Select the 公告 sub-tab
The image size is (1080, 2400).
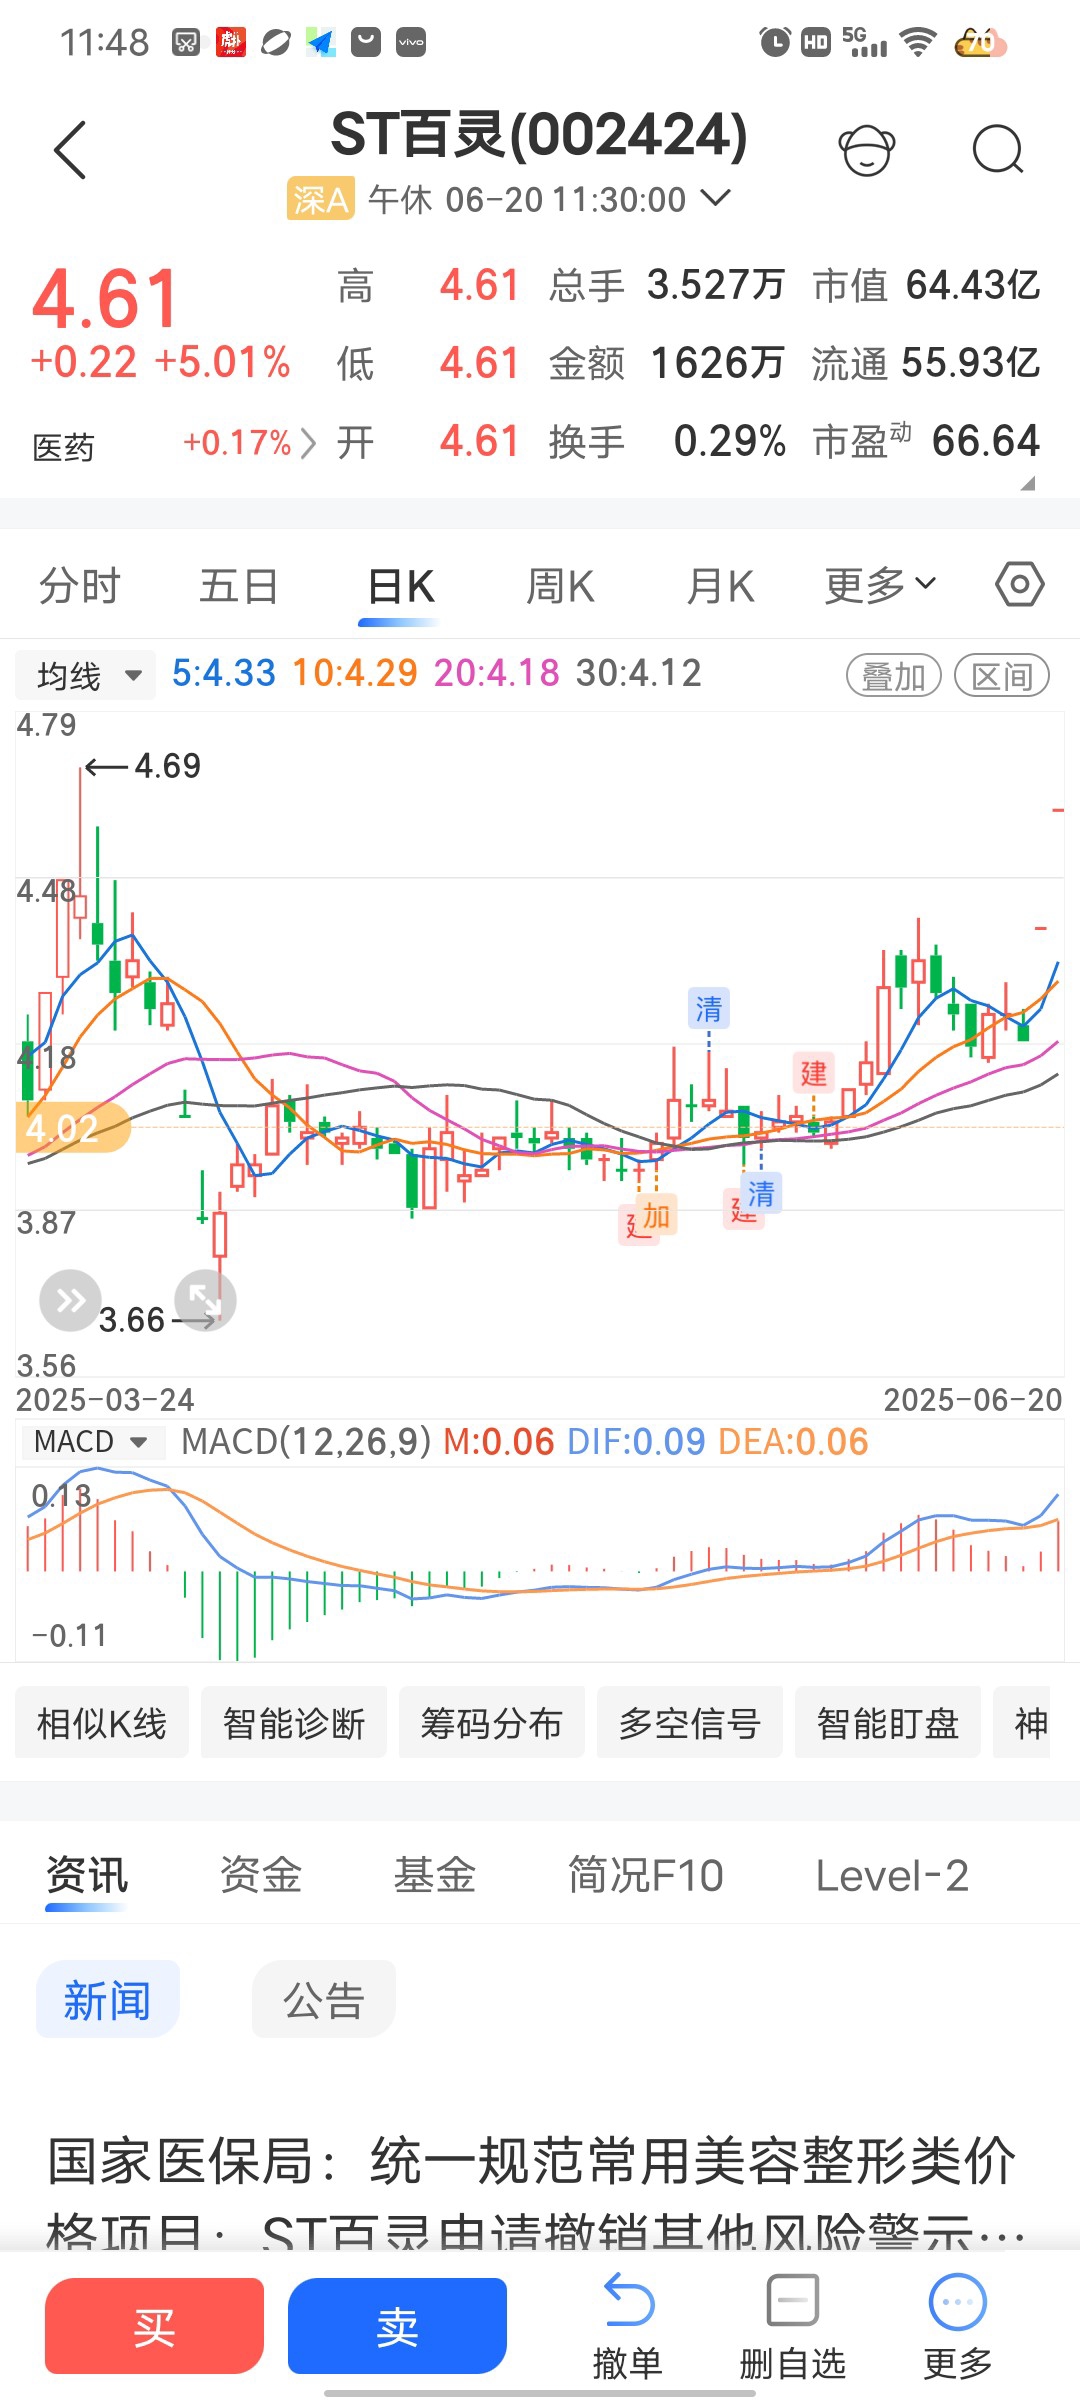click(324, 2000)
